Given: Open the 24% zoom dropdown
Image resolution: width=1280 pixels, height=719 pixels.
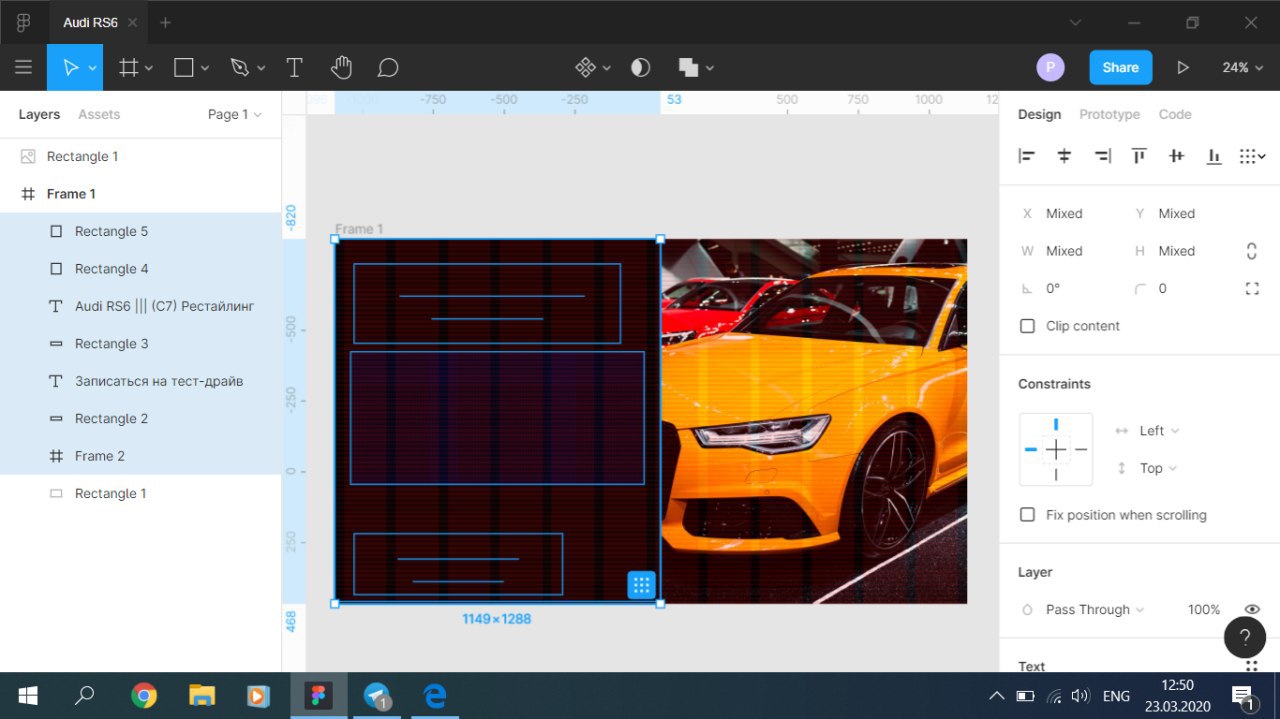Looking at the screenshot, I should tap(1241, 67).
